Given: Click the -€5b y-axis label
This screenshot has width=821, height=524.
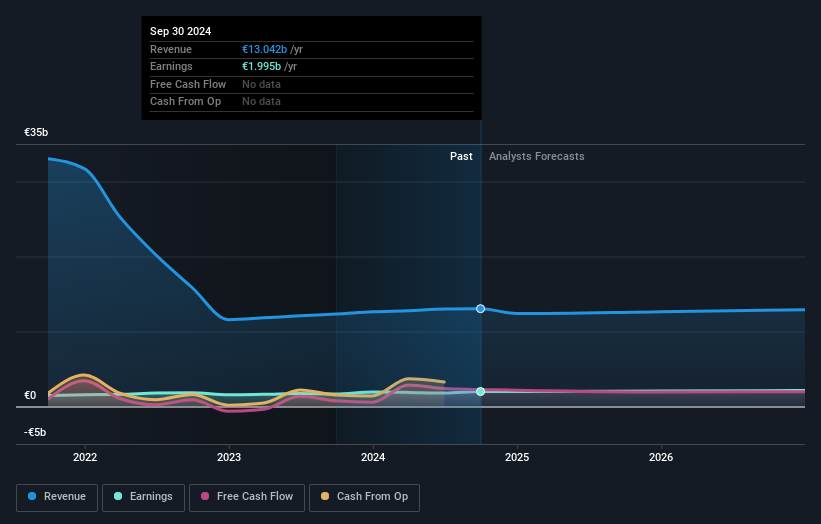Looking at the screenshot, I should tap(35, 432).
